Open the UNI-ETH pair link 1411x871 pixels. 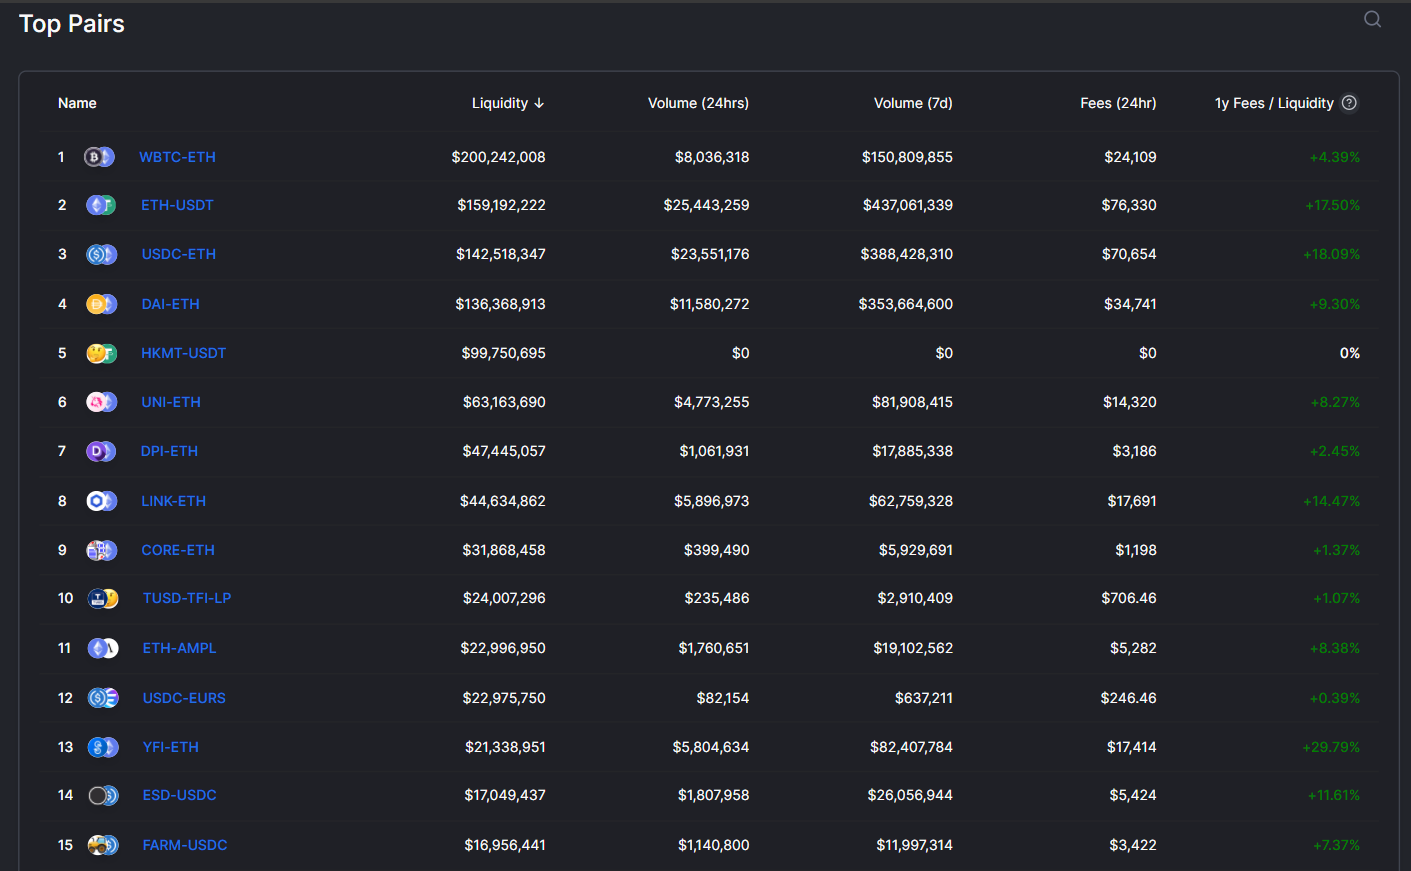[x=171, y=402]
